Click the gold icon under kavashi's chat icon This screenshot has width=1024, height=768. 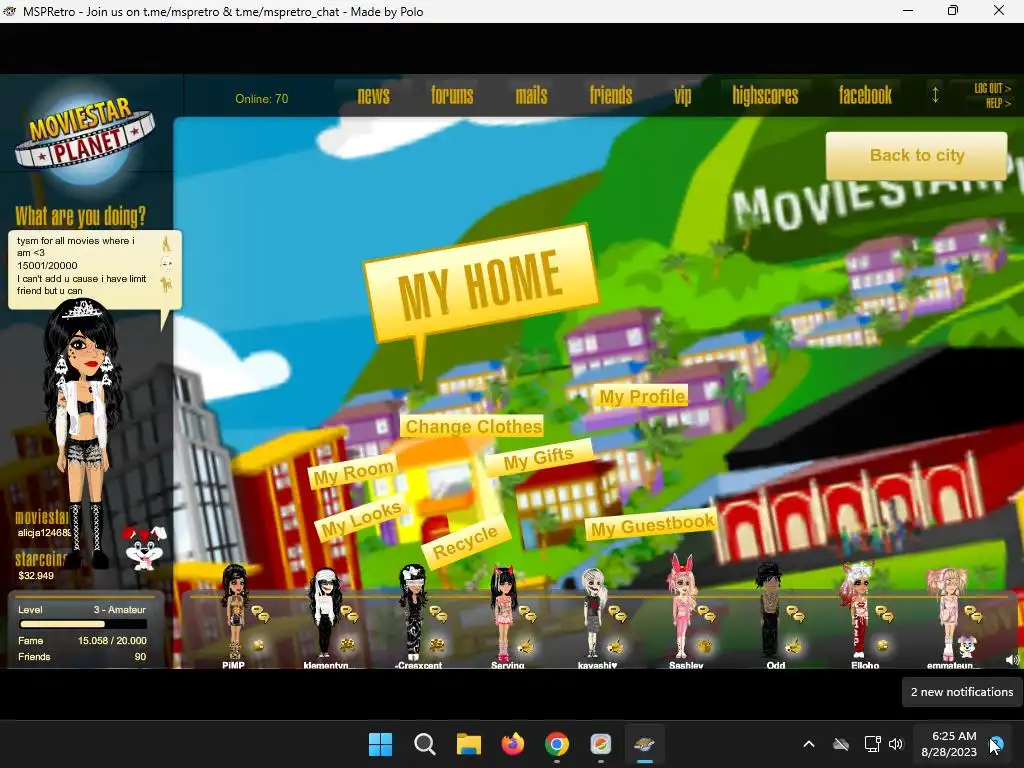point(615,646)
